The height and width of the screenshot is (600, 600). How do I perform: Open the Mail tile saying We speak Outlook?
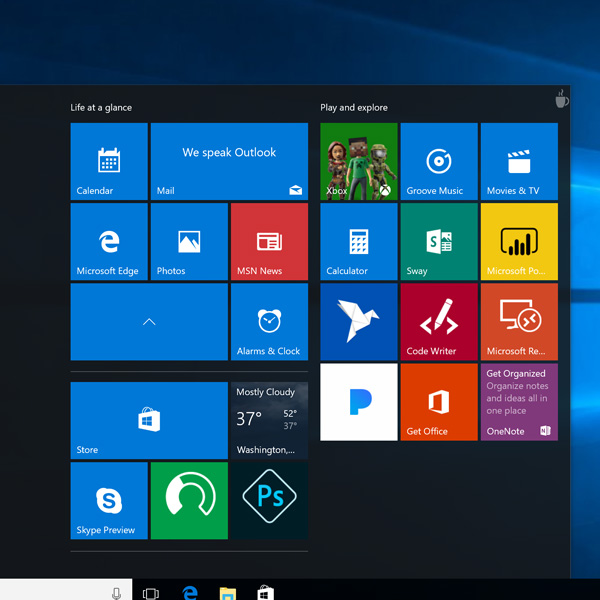point(229,161)
